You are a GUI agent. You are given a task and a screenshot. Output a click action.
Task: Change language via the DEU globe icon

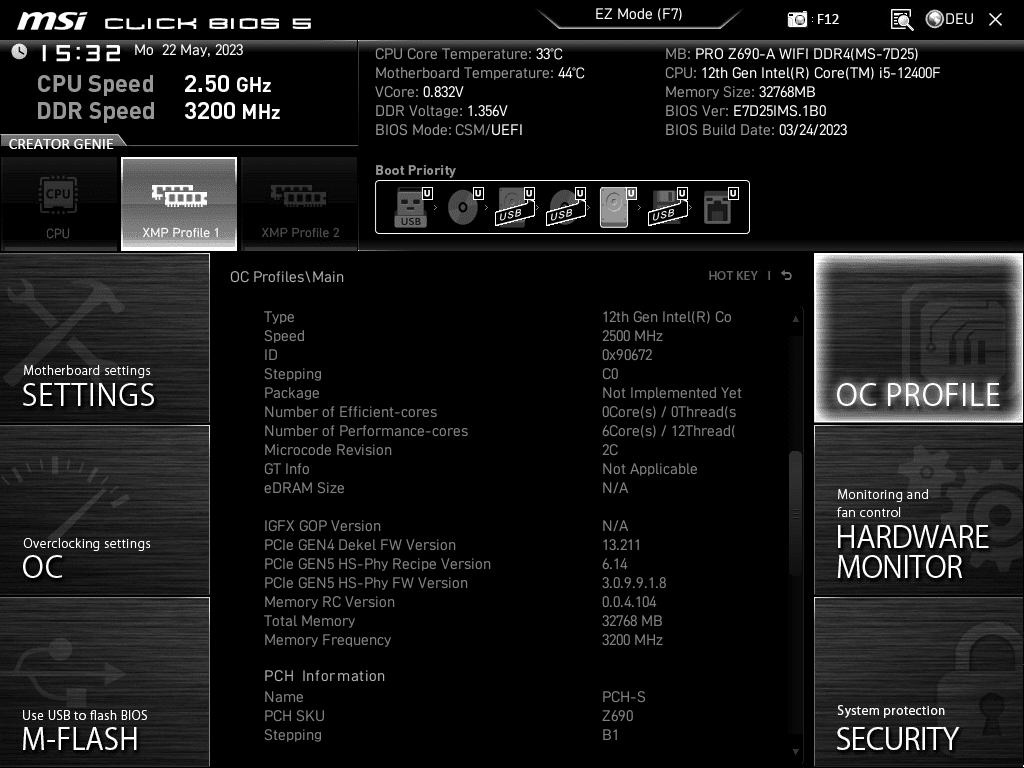click(950, 19)
